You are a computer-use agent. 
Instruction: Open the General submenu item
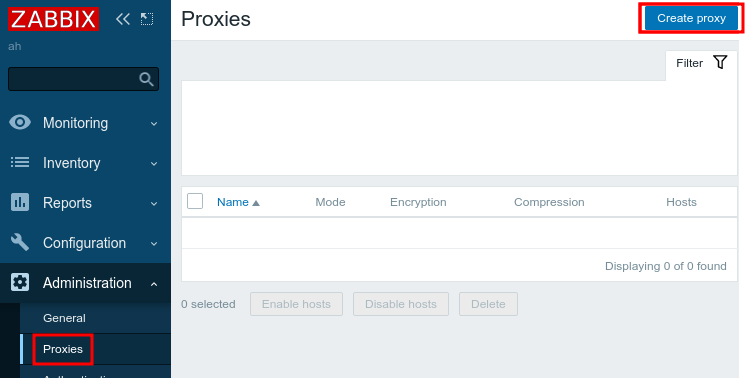[64, 318]
